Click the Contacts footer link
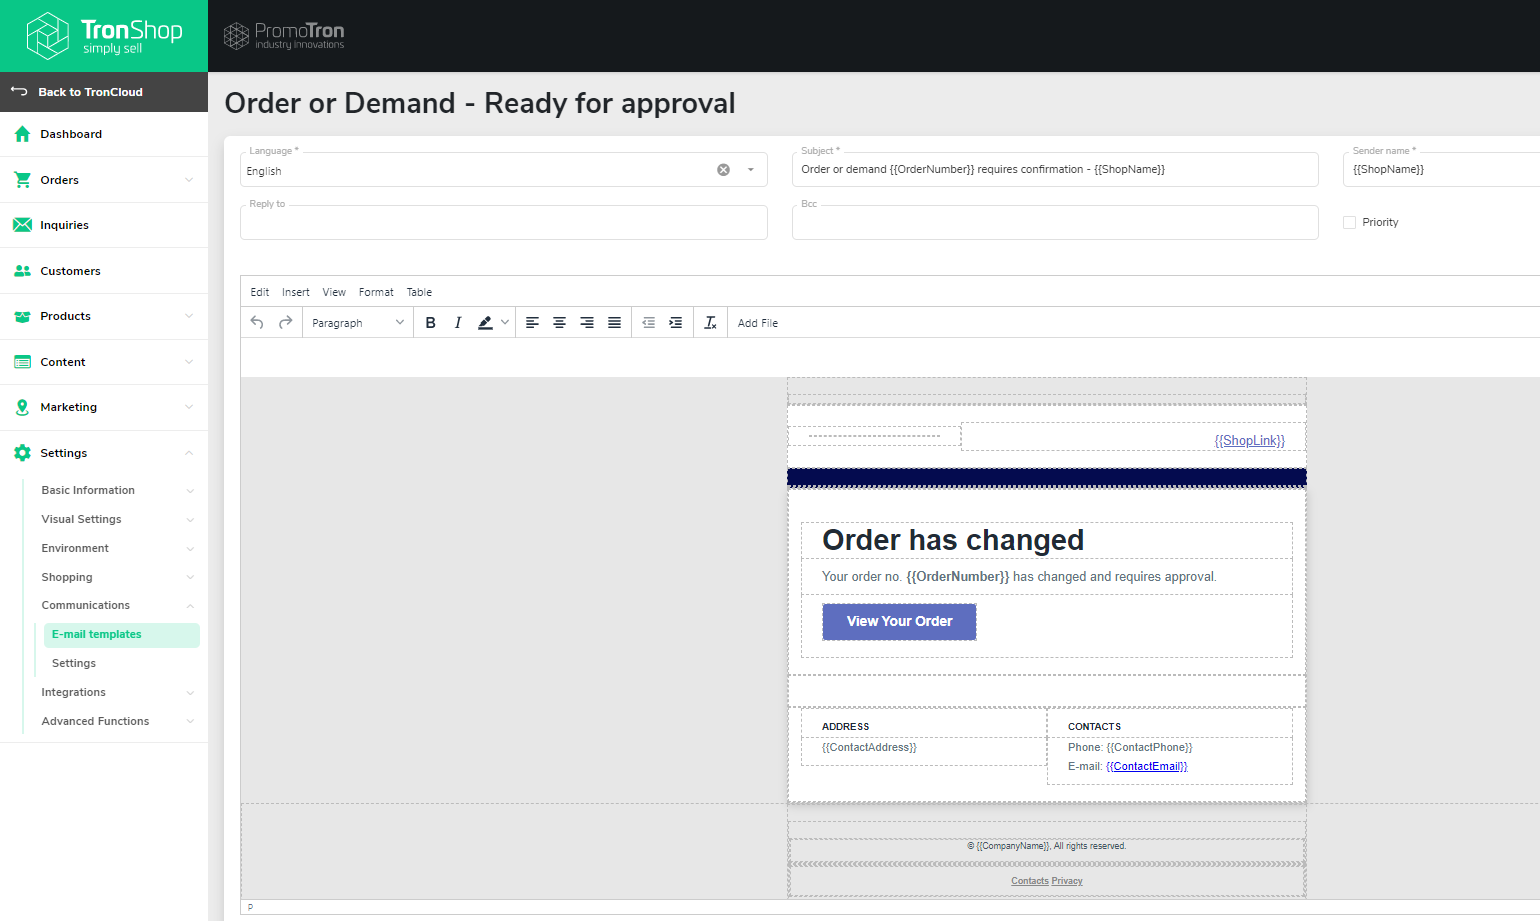 (1029, 881)
